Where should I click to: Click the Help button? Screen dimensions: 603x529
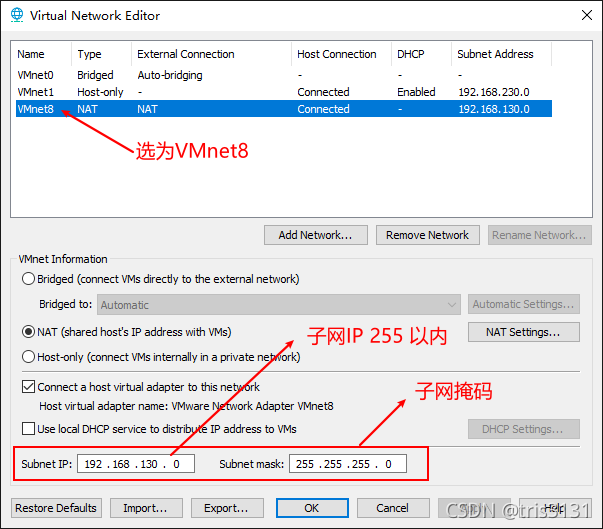555,508
